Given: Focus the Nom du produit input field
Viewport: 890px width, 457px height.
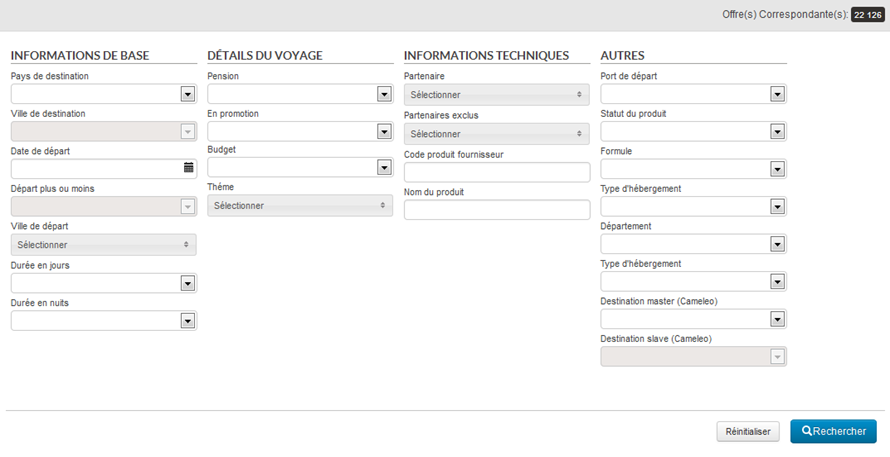Looking at the screenshot, I should [x=497, y=210].
